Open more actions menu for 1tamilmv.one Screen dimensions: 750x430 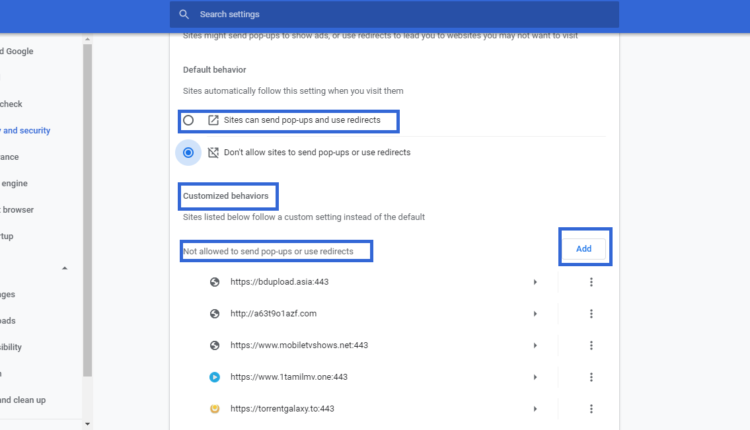click(591, 377)
